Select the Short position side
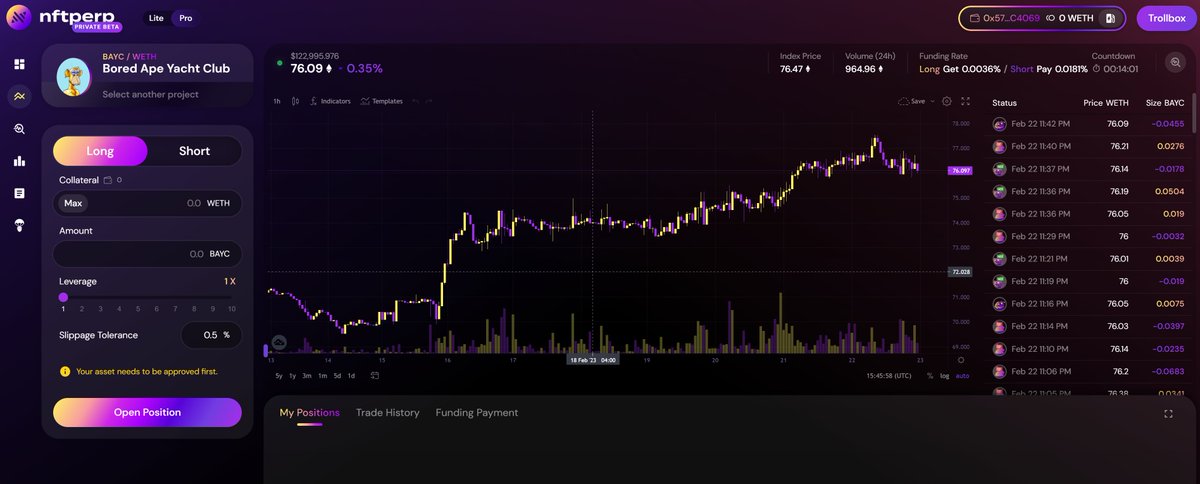 (194, 151)
